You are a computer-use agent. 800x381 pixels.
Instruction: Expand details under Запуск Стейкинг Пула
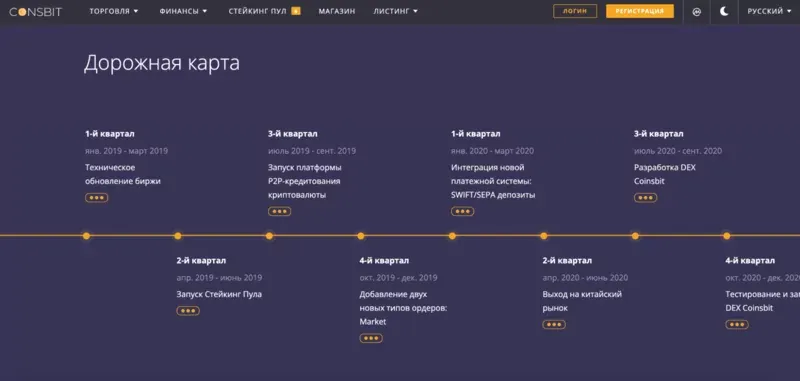188,311
